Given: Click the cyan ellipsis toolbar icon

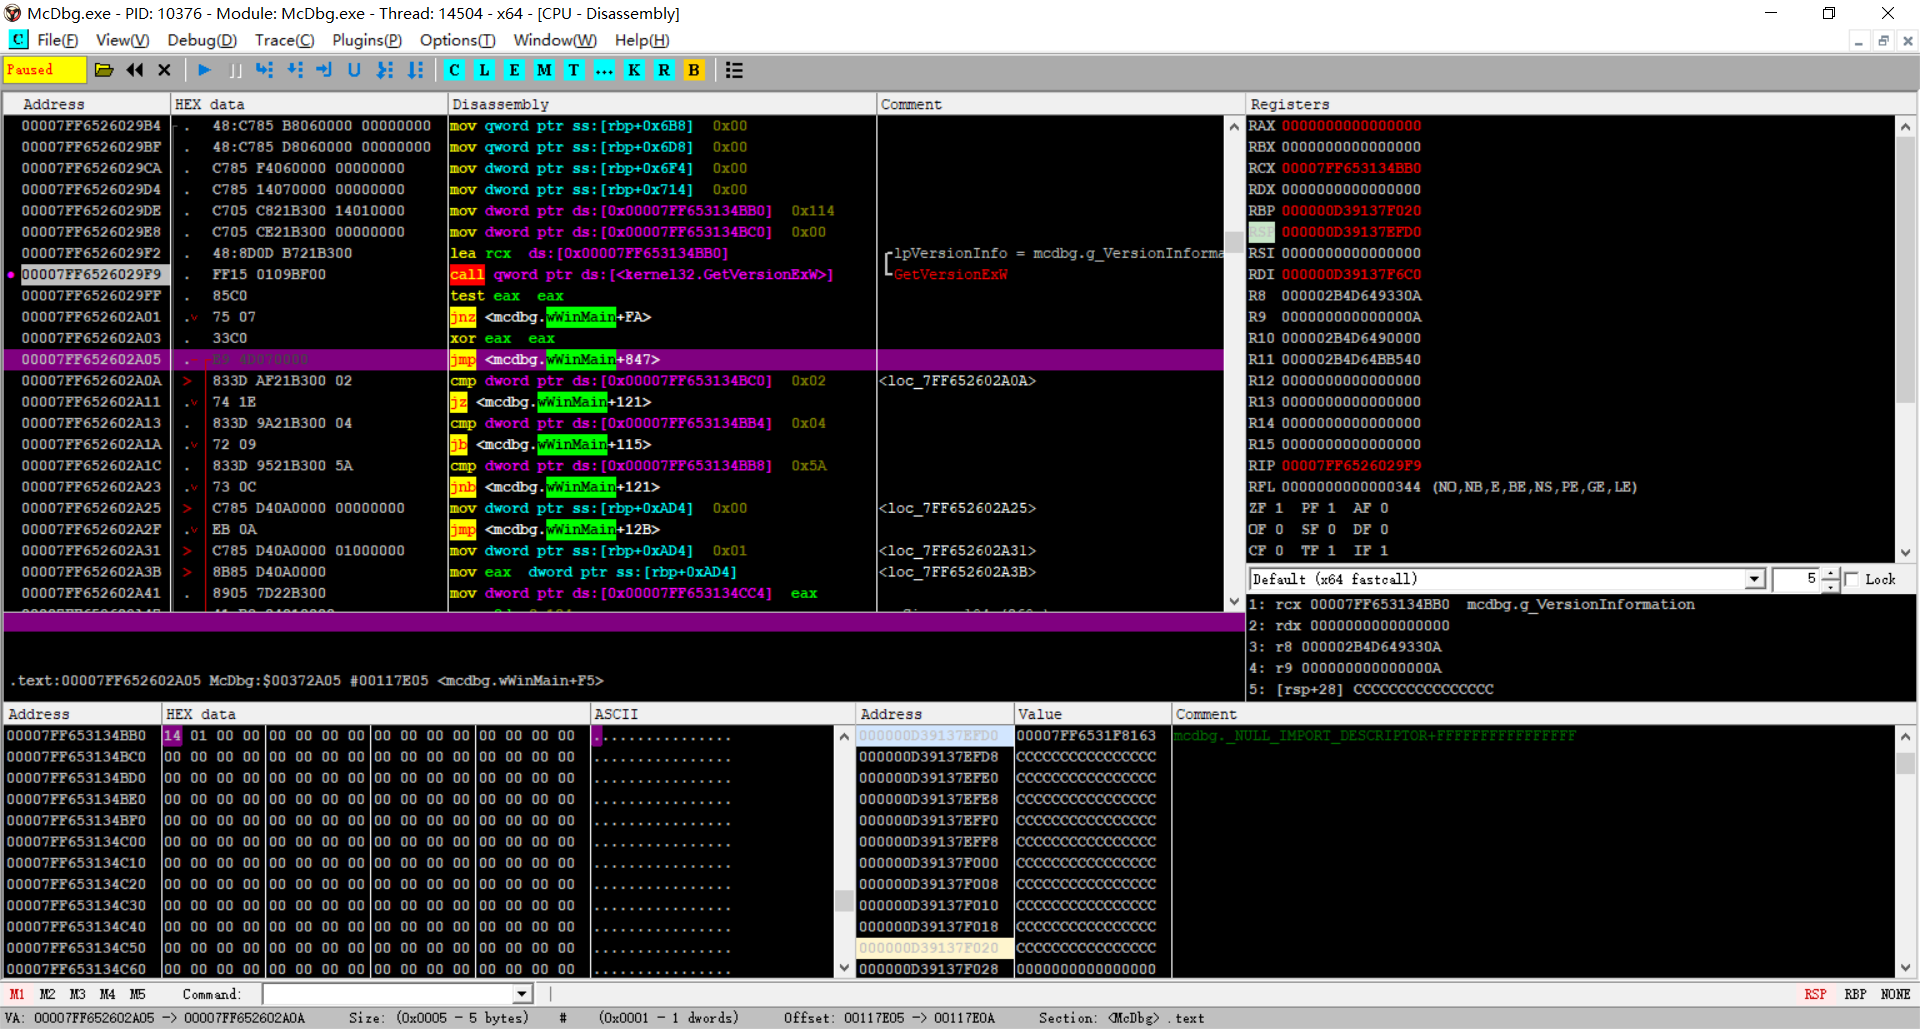Looking at the screenshot, I should [604, 70].
